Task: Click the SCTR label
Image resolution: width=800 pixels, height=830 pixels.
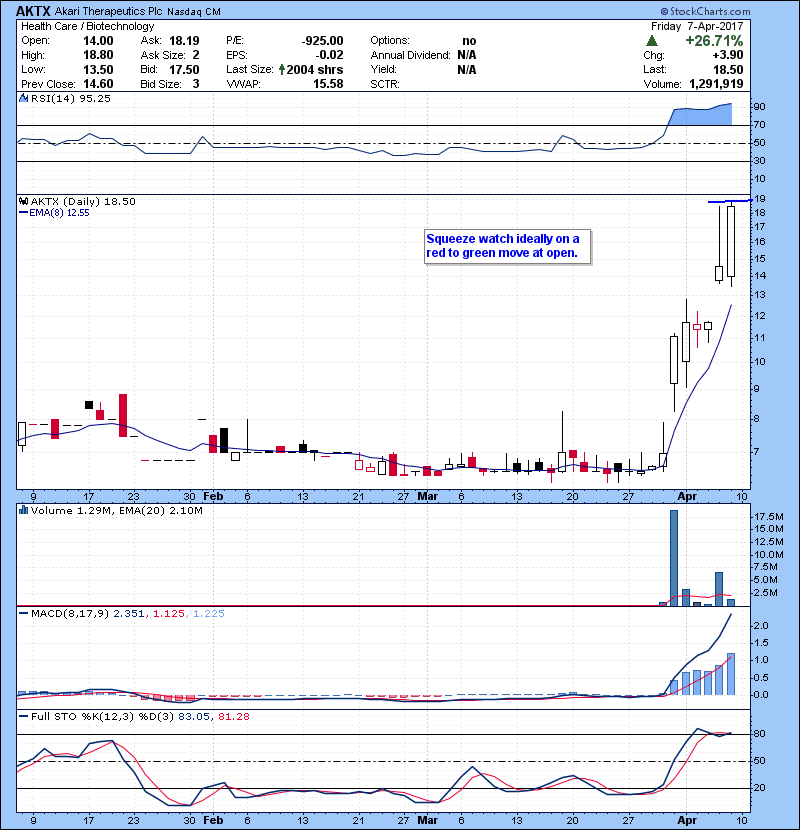Action: (x=385, y=84)
